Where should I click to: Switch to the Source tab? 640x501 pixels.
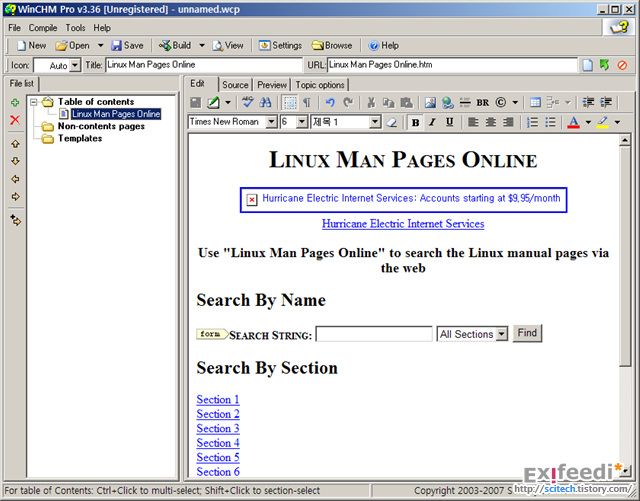[235, 85]
